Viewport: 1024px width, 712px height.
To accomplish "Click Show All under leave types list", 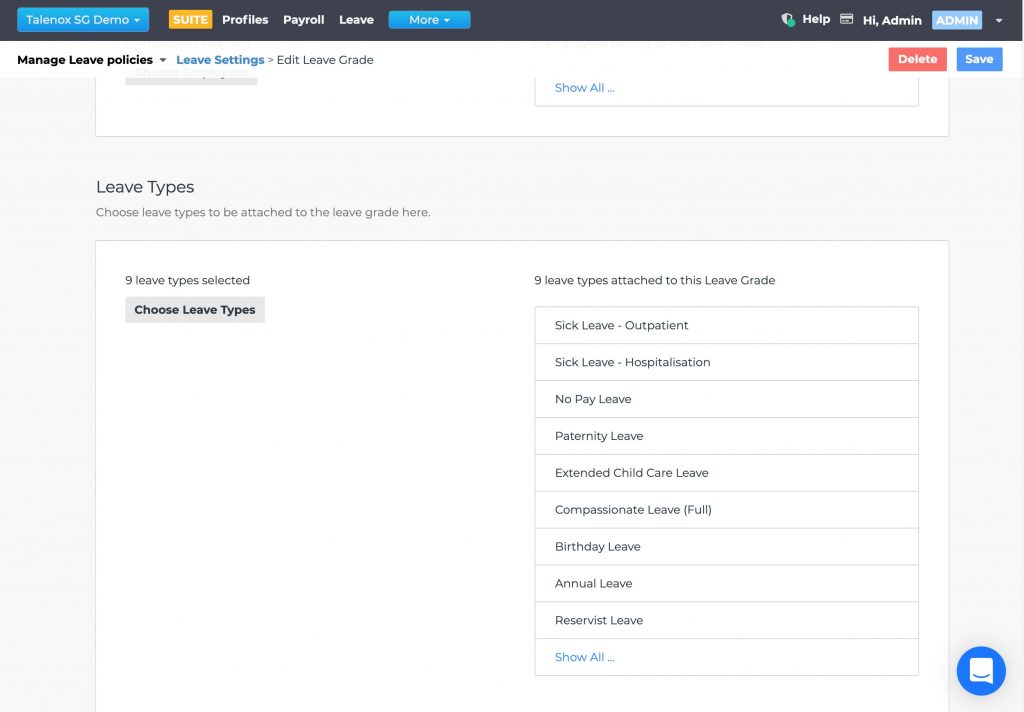I will pyautogui.click(x=585, y=657).
